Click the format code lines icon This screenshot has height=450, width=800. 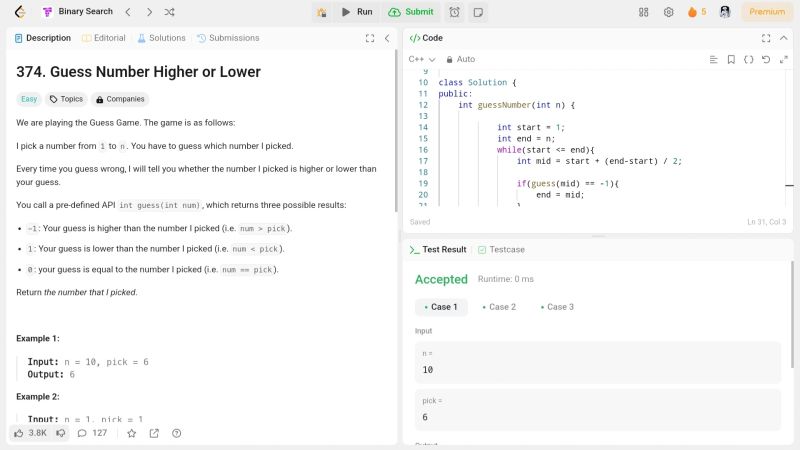[713, 60]
